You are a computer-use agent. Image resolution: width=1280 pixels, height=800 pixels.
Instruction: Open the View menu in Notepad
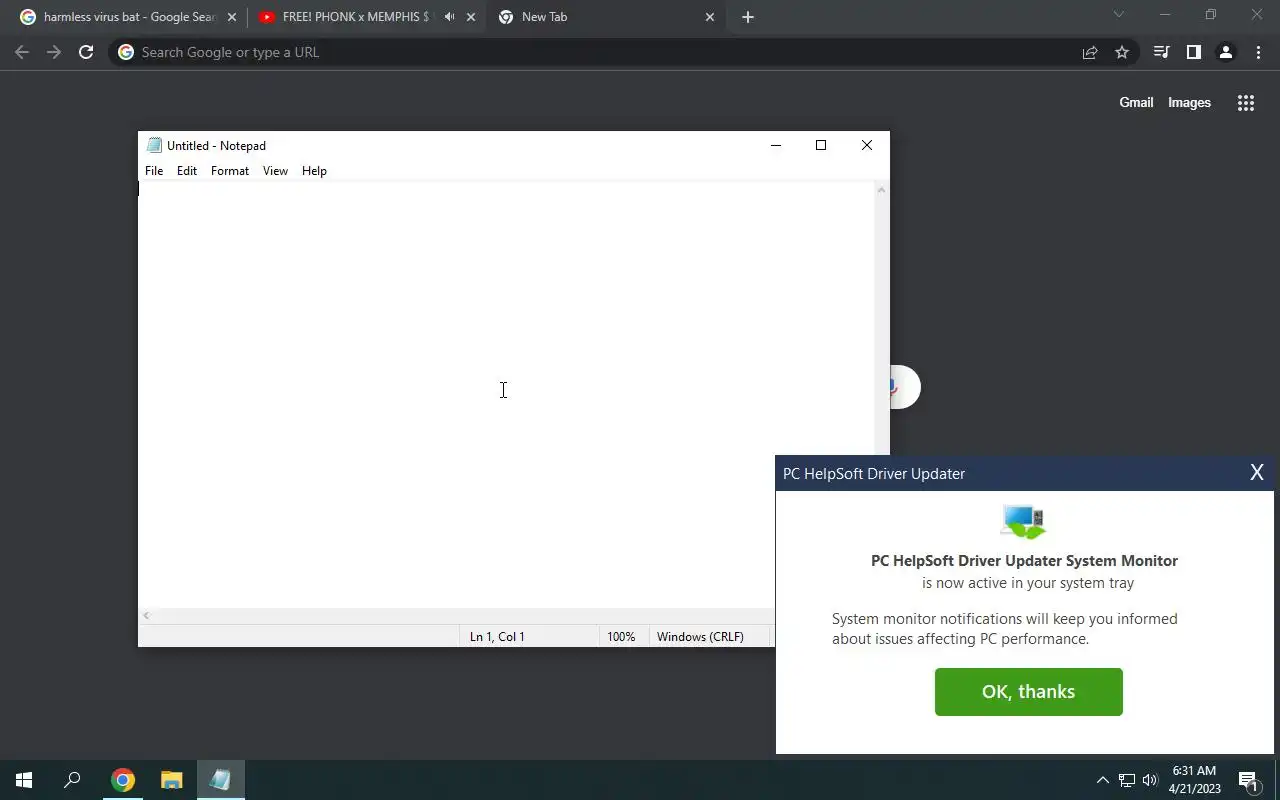pyautogui.click(x=275, y=171)
